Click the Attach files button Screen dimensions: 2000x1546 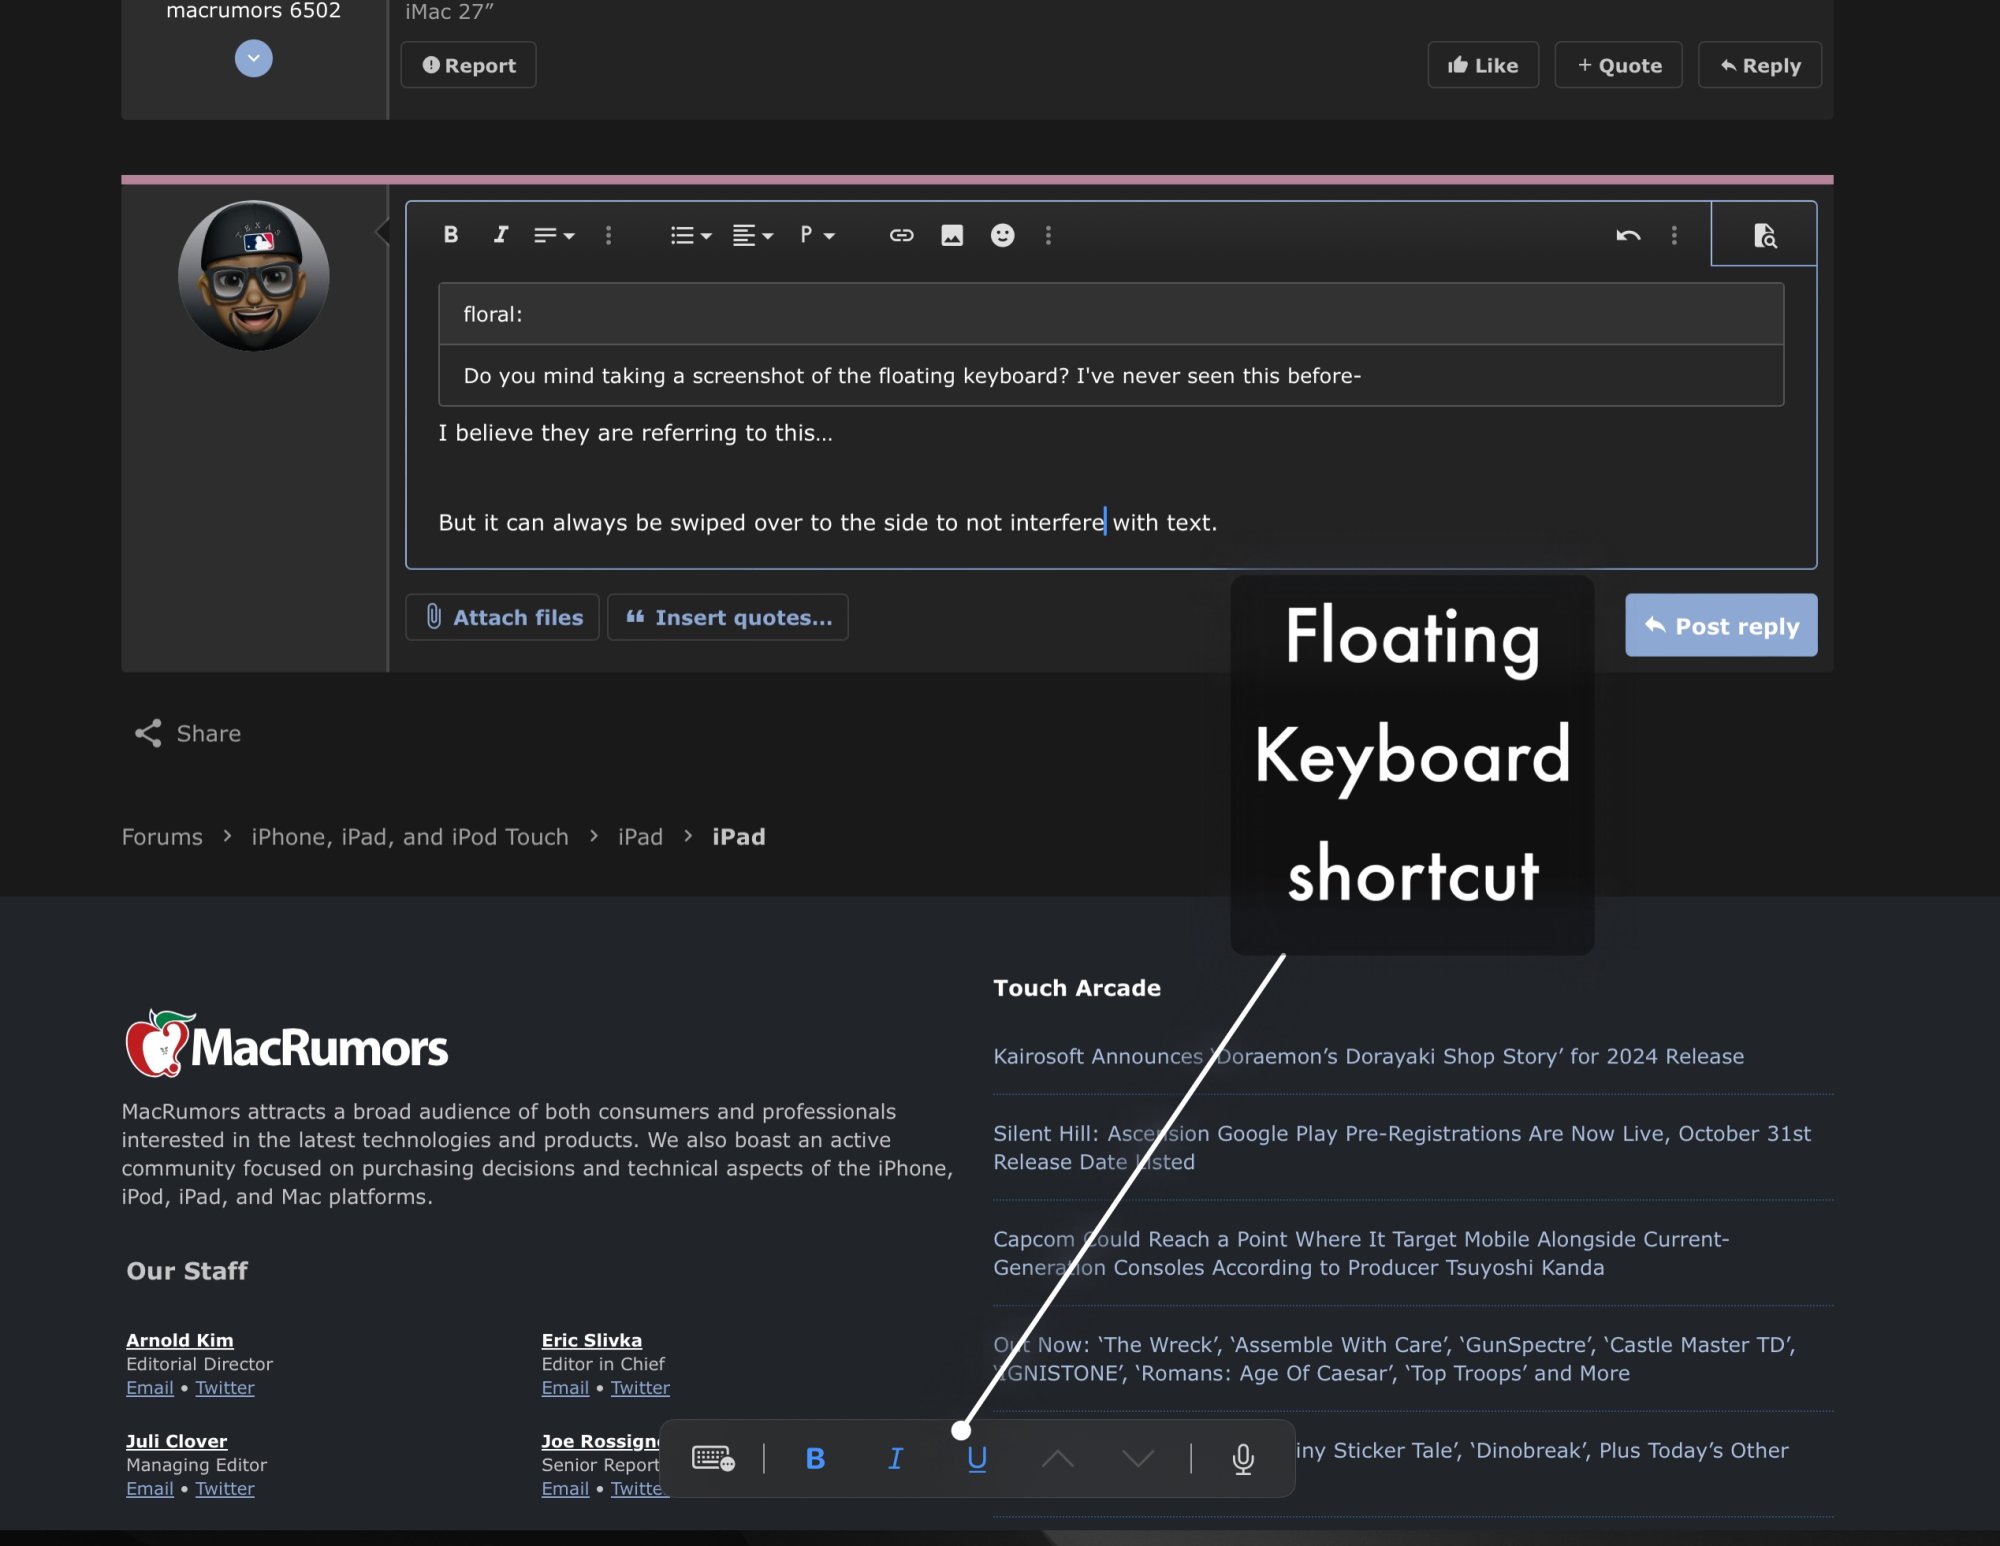pos(503,617)
